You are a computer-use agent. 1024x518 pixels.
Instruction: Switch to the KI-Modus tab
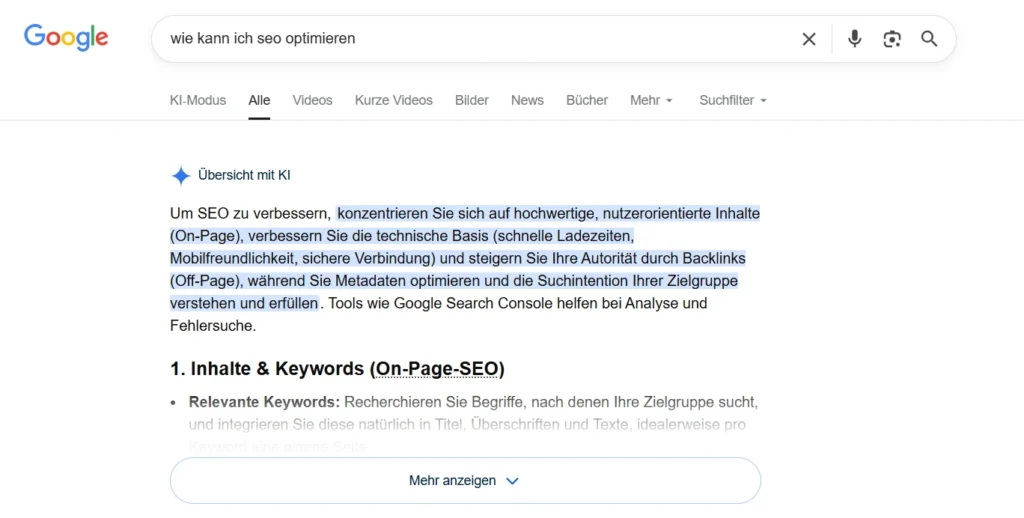click(198, 100)
